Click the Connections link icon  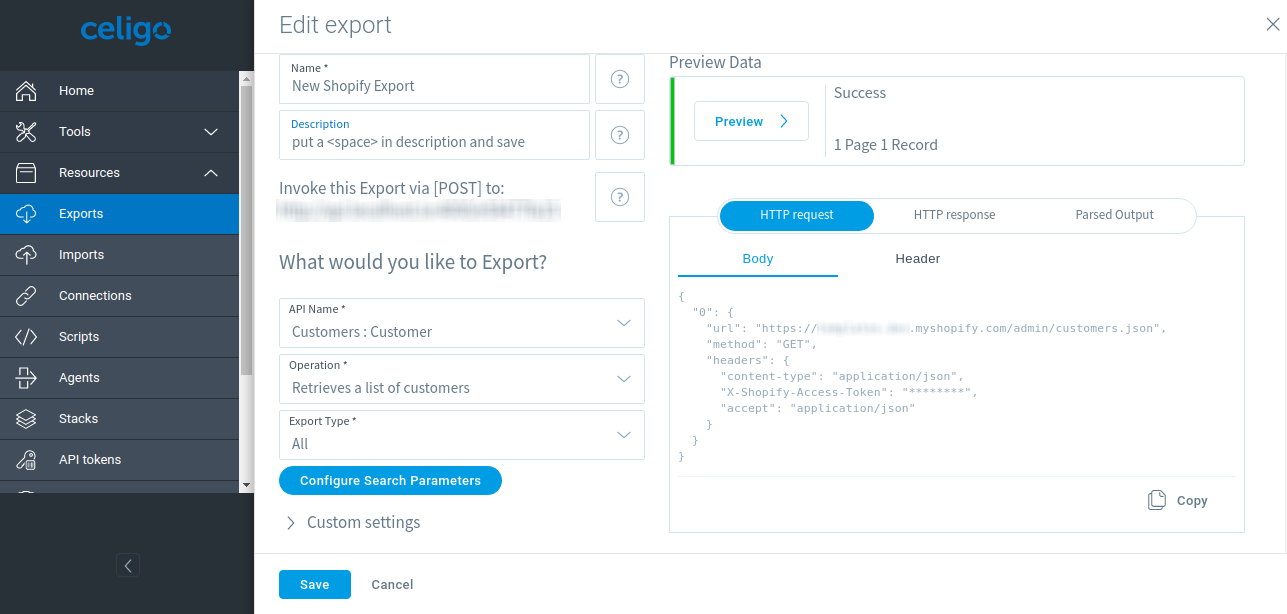pos(27,296)
